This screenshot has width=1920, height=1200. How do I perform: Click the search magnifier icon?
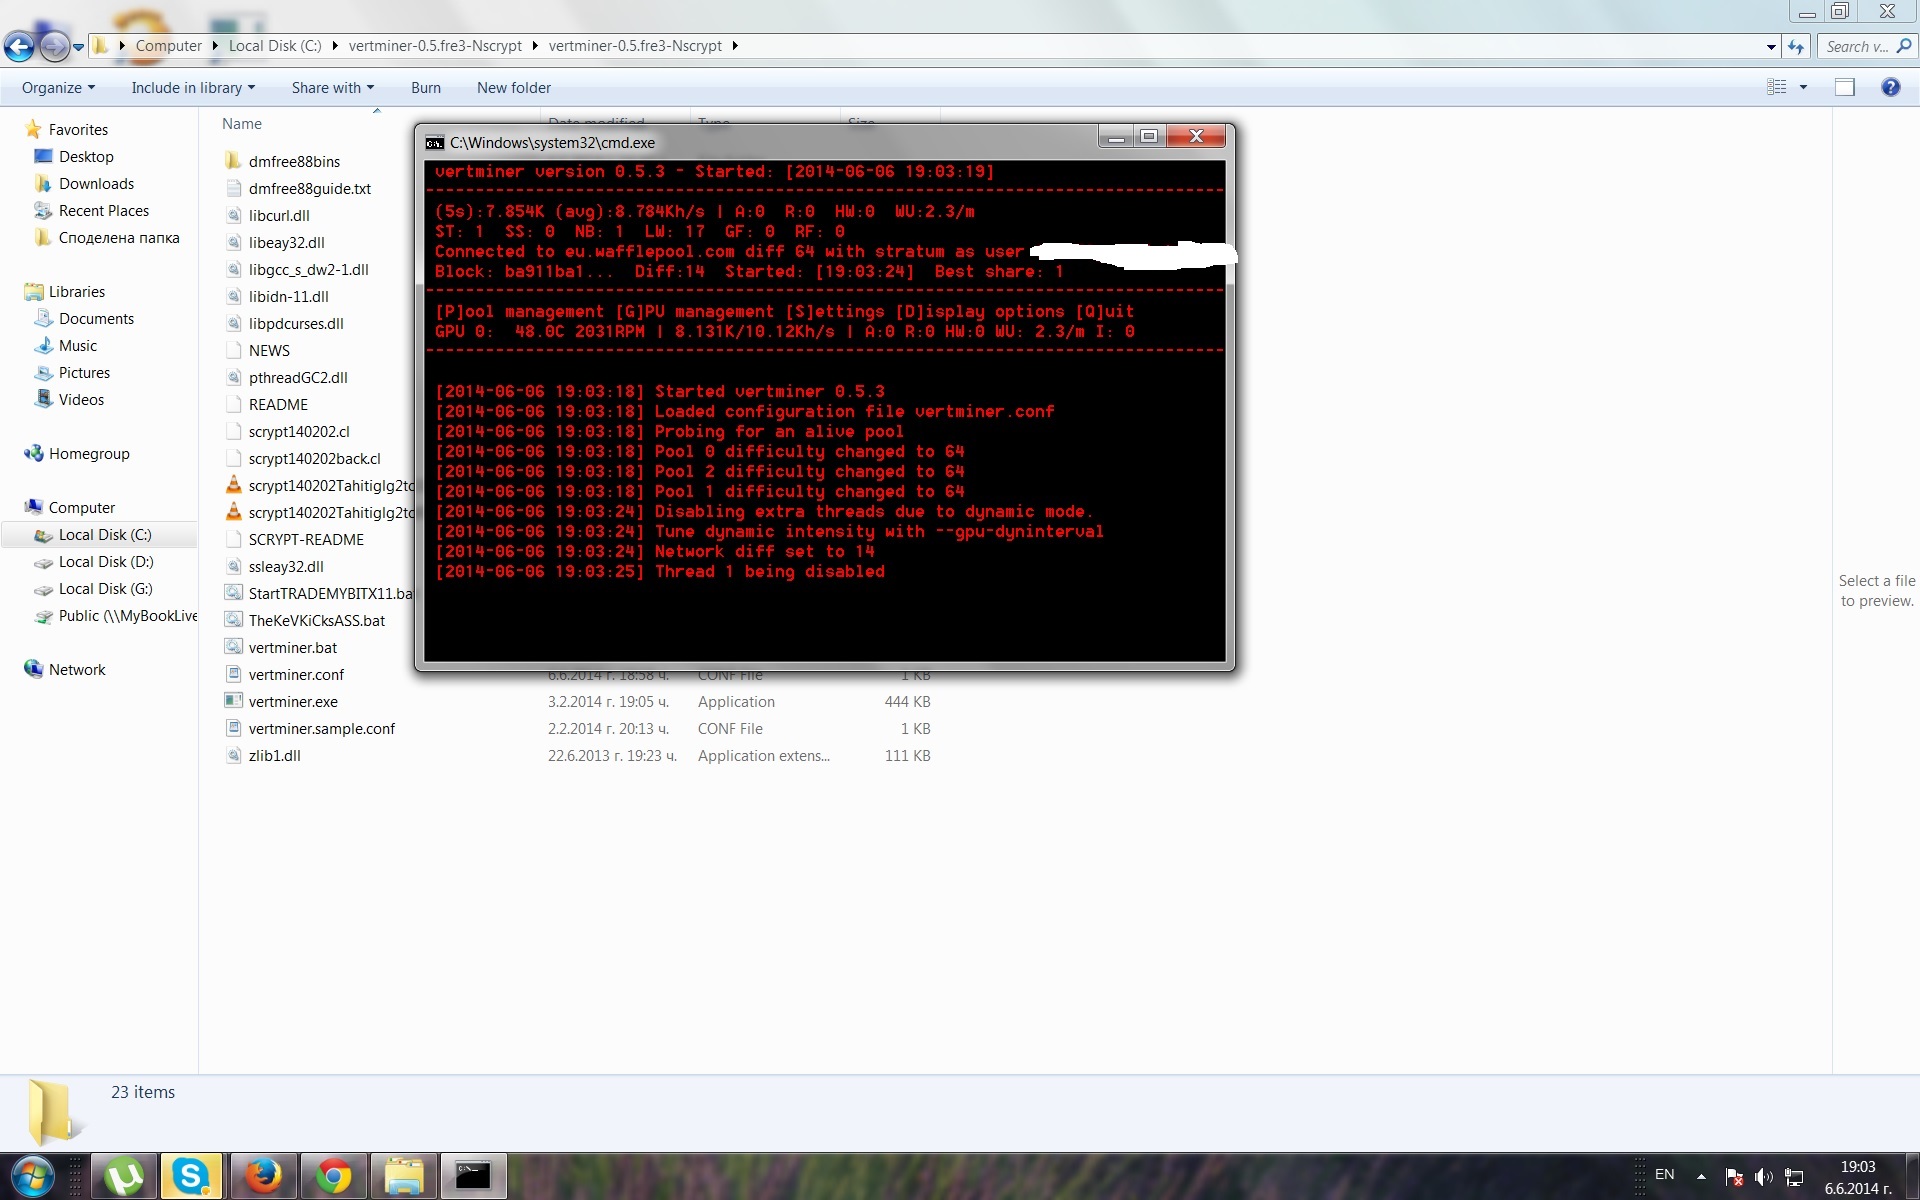1903,46
